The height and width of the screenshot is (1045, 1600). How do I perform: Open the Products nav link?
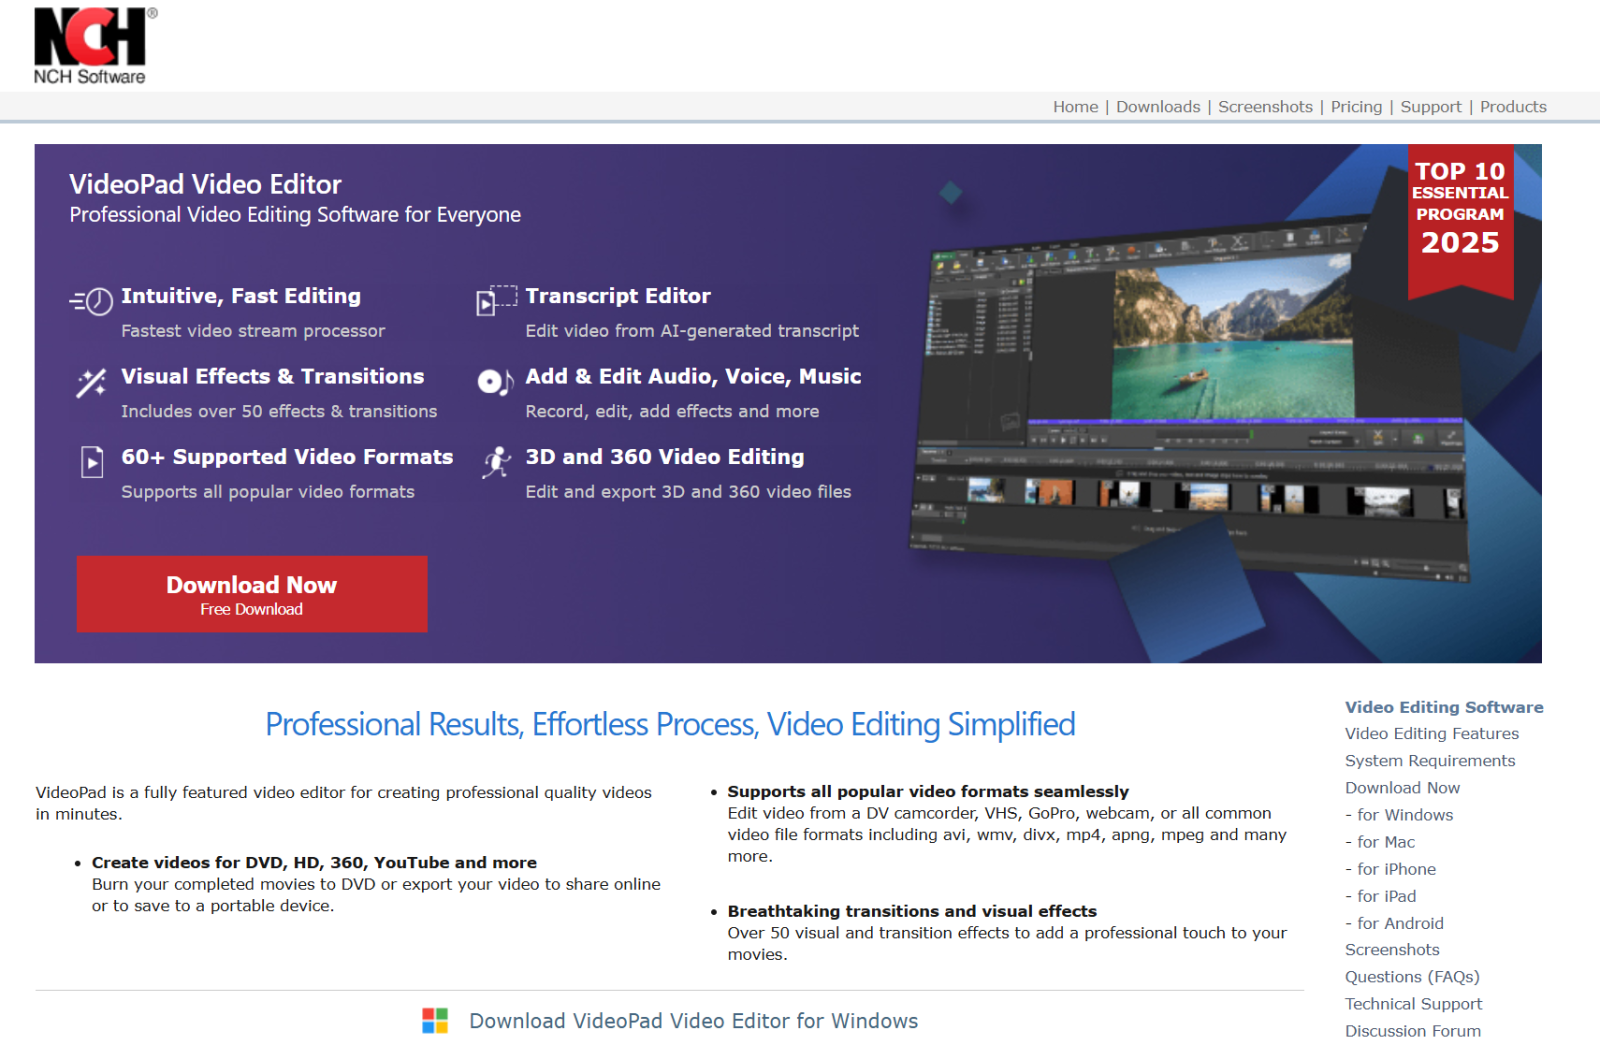tap(1513, 107)
